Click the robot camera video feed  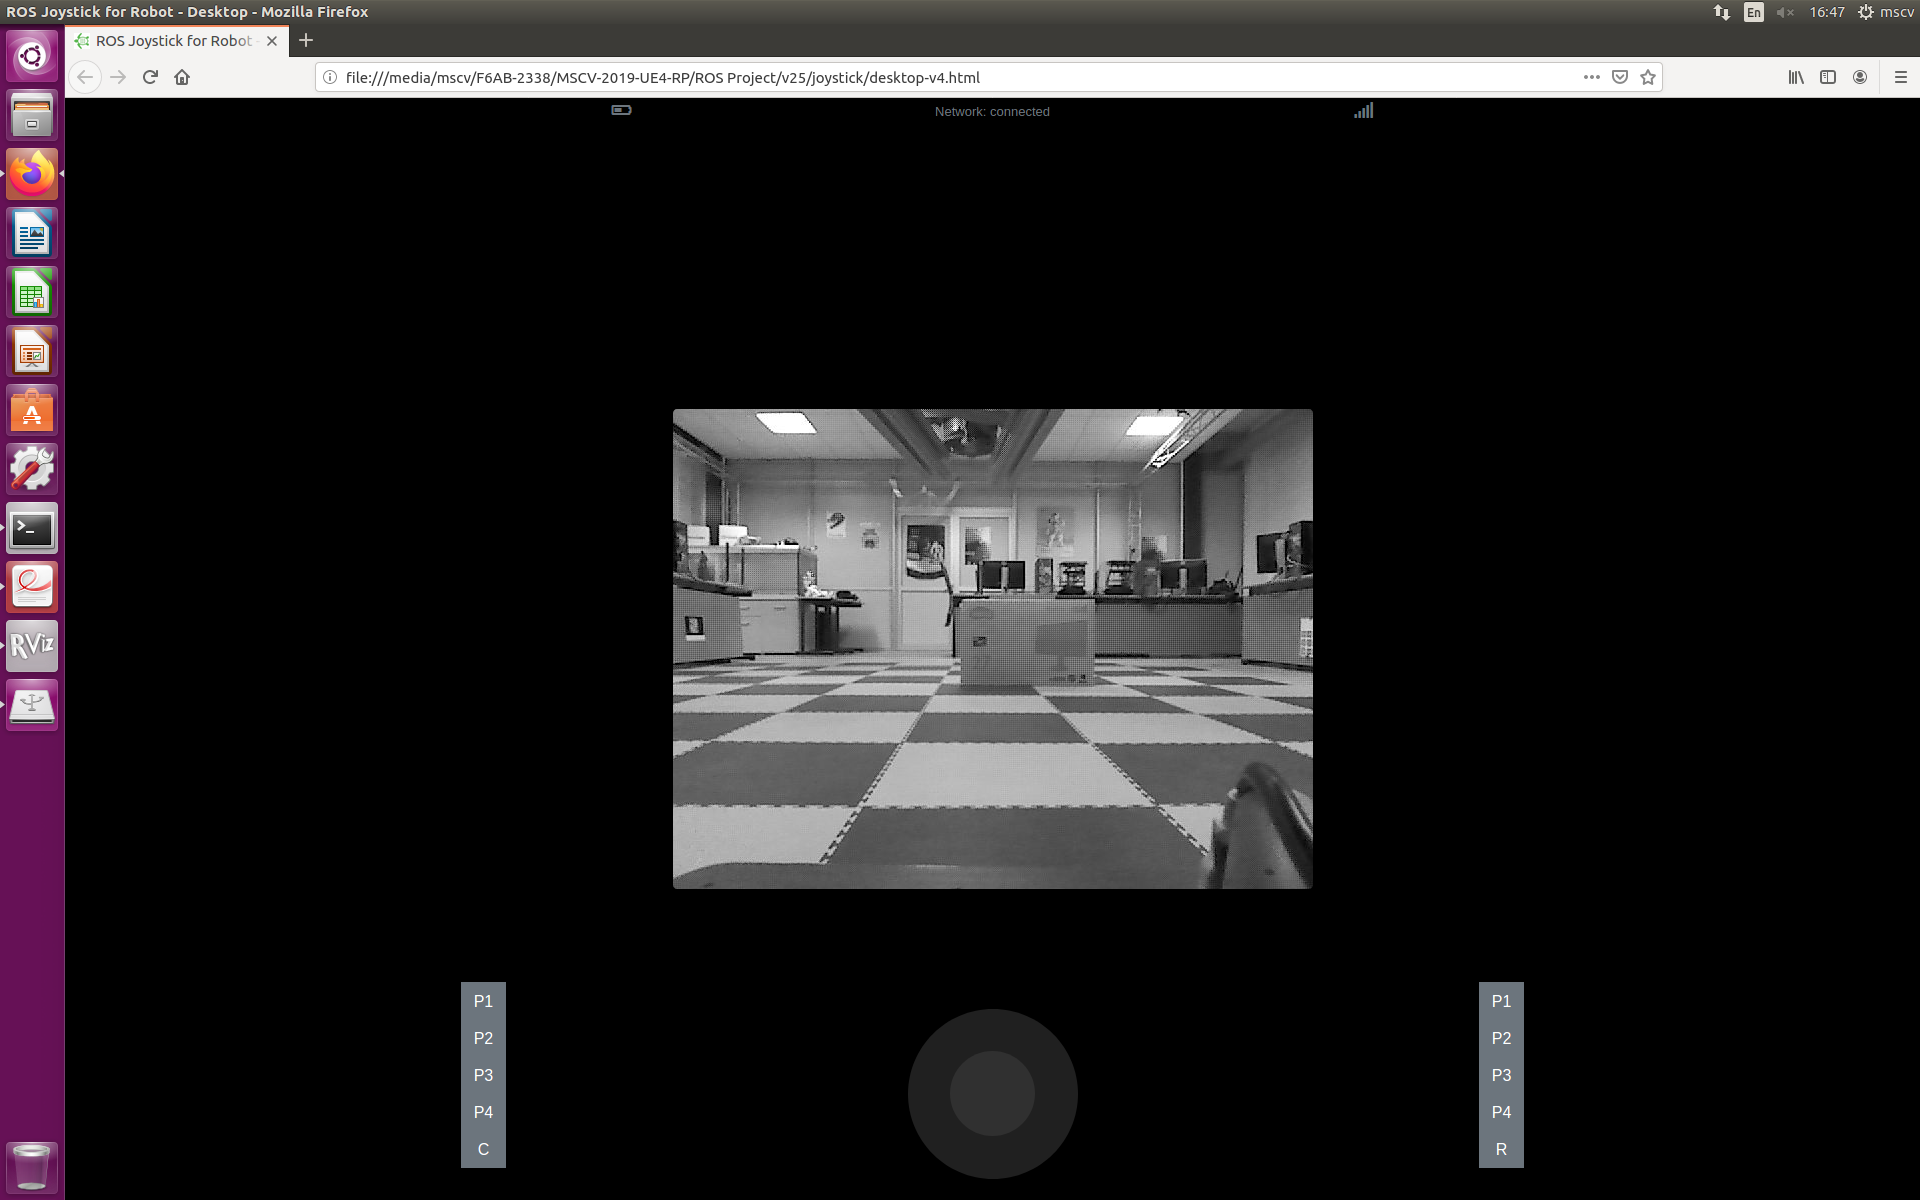coord(992,648)
